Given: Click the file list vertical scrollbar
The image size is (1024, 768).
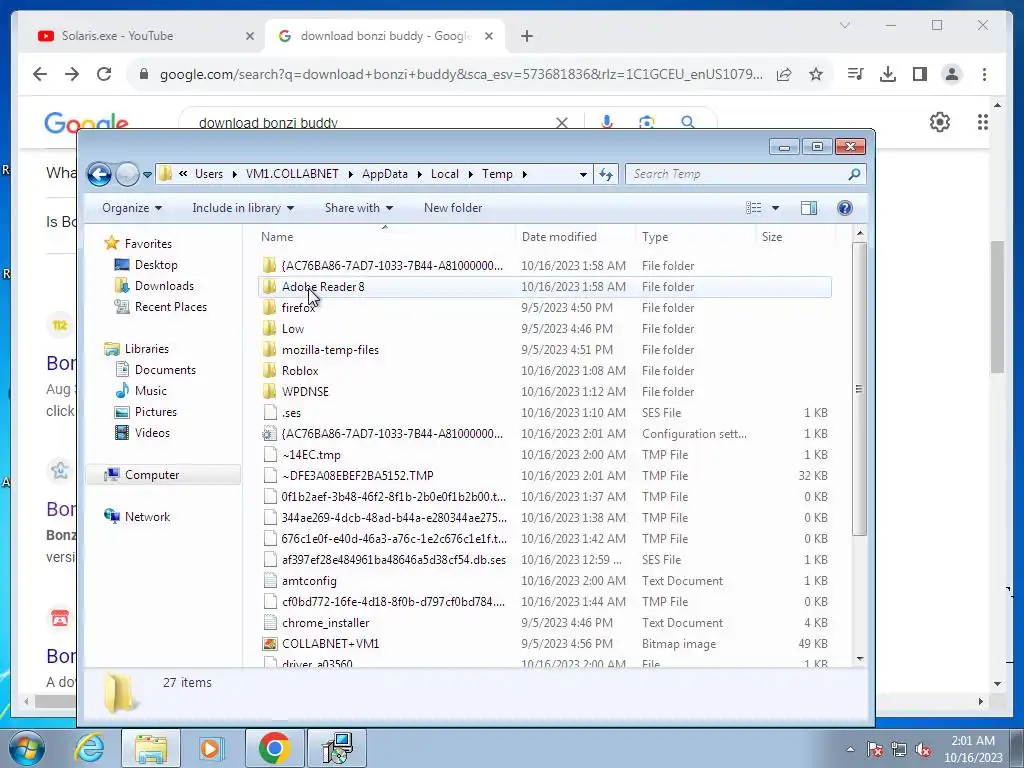Looking at the screenshot, I should 859,389.
